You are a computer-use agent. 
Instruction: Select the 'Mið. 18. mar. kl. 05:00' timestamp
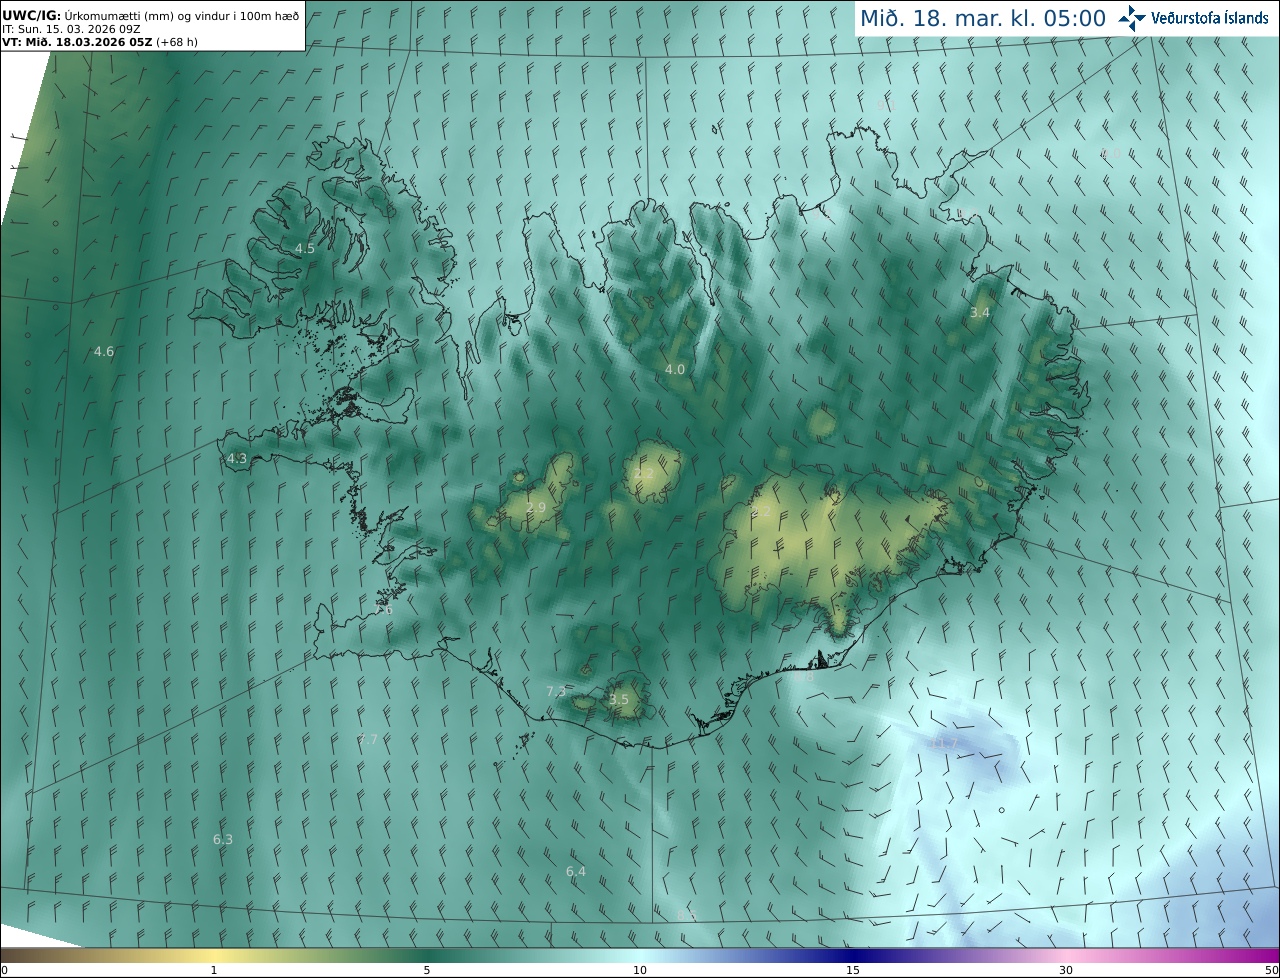coord(983,18)
